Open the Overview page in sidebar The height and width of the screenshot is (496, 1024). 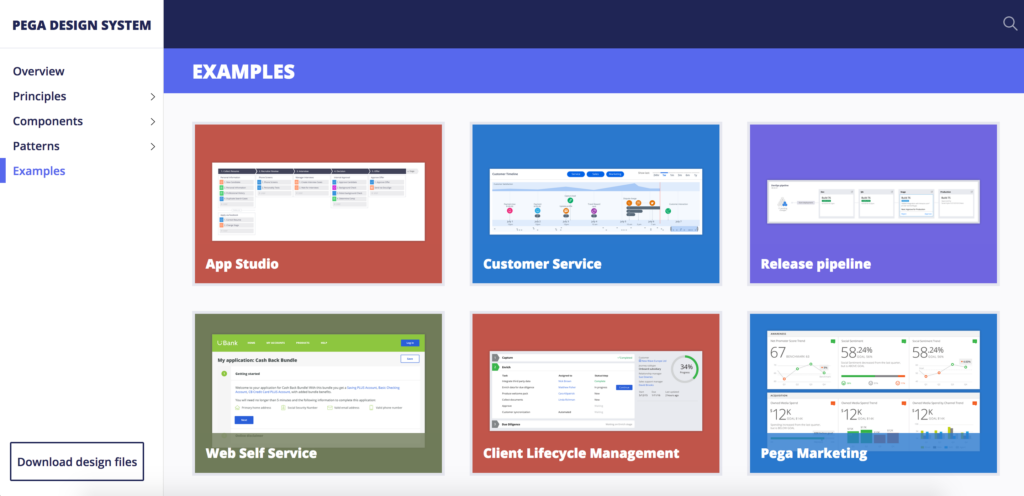tap(39, 71)
